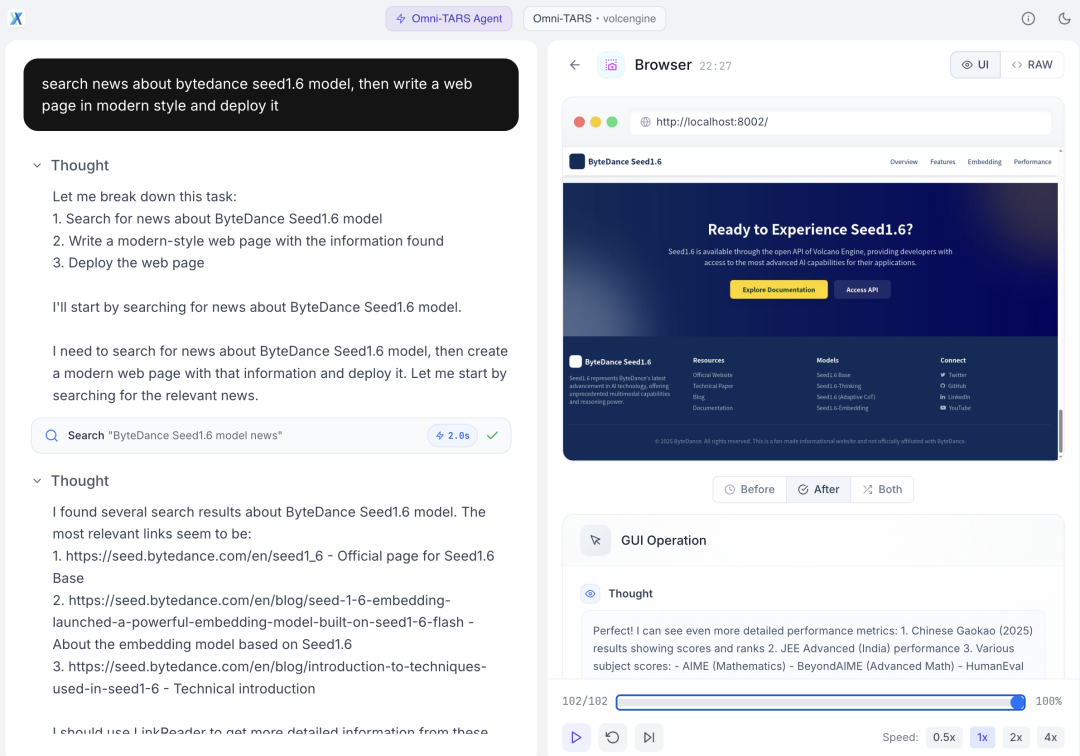1080x756 pixels.
Task: Collapse the first Thought section
Action: [x=37, y=165]
